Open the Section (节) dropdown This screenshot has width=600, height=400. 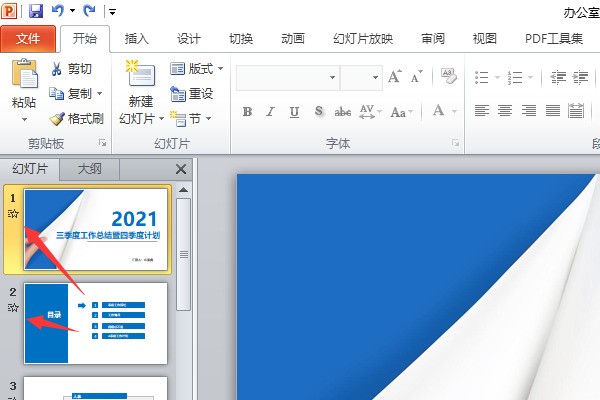tap(192, 118)
